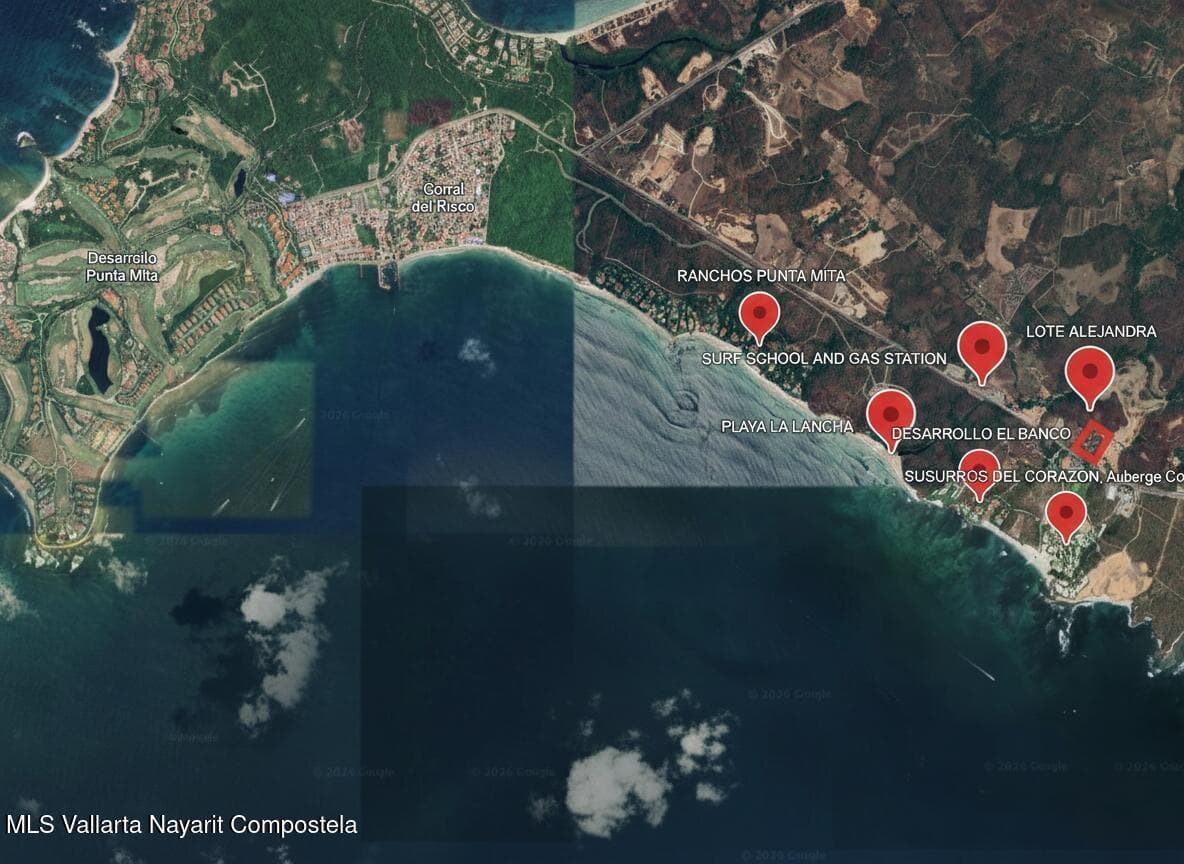Click the pin directly beneath DESARROLLO EL BANCO label
Image resolution: width=1184 pixels, height=864 pixels.
point(979,474)
